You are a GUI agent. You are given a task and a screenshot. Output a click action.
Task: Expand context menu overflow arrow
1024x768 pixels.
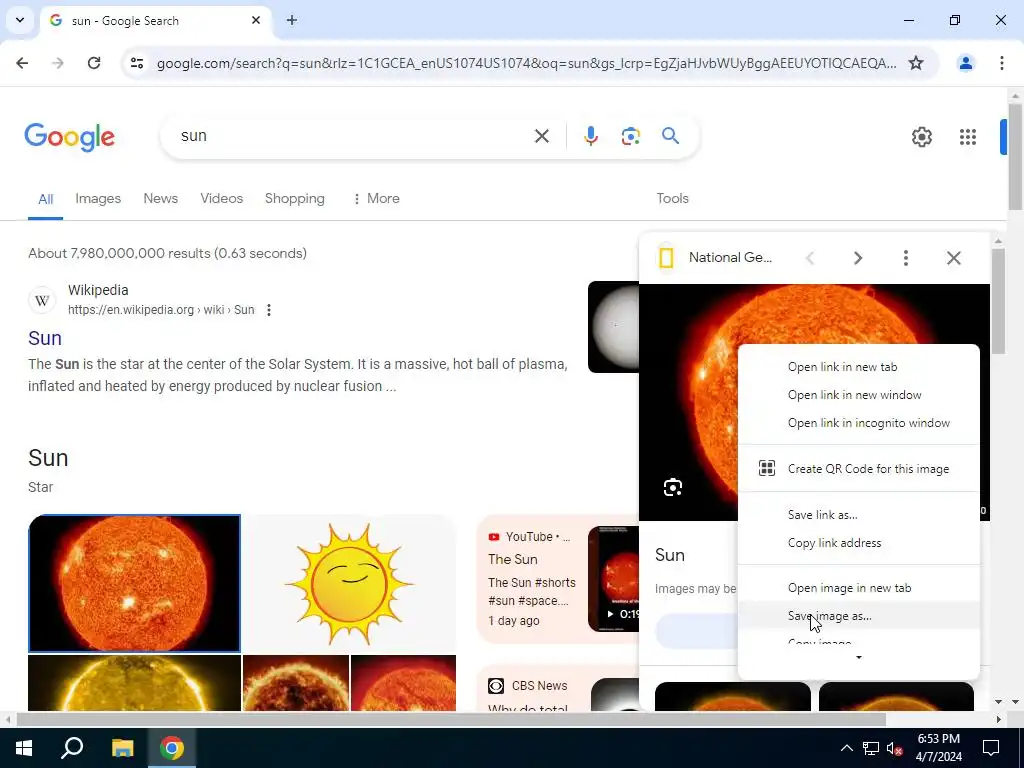[859, 658]
